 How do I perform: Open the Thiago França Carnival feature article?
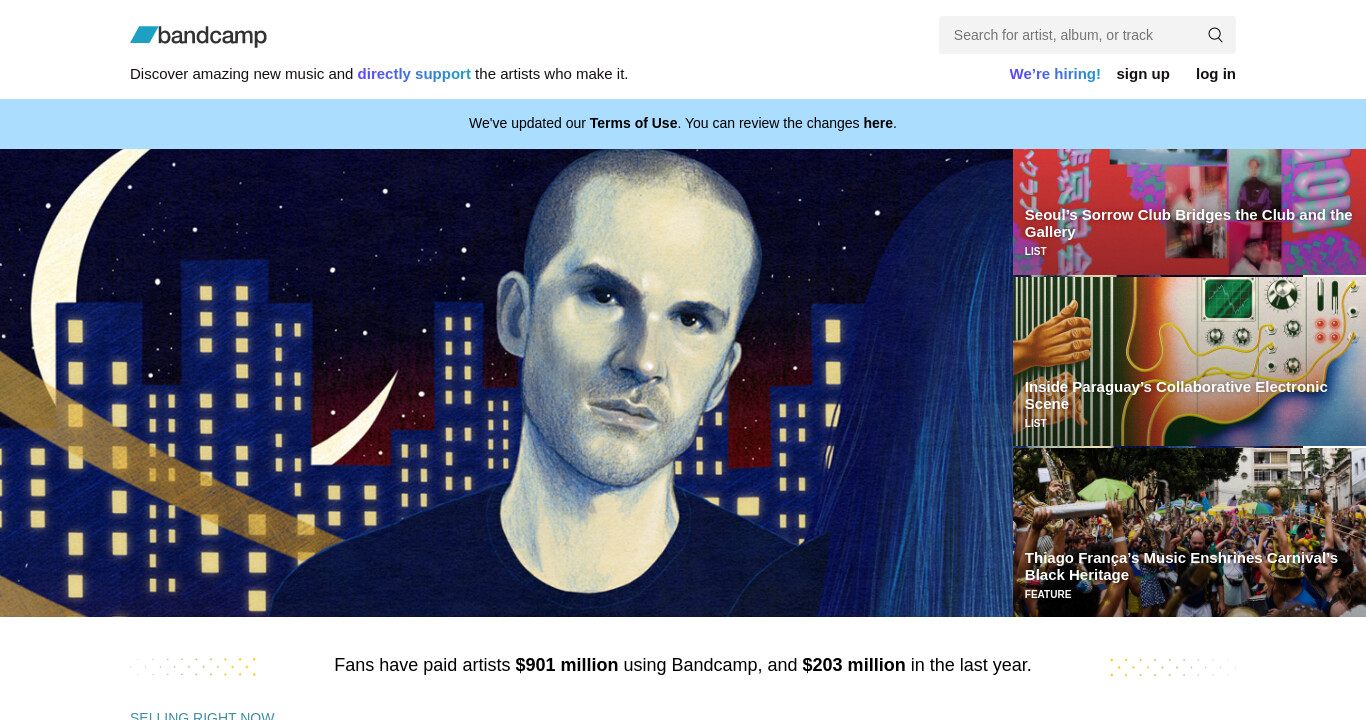[1181, 566]
